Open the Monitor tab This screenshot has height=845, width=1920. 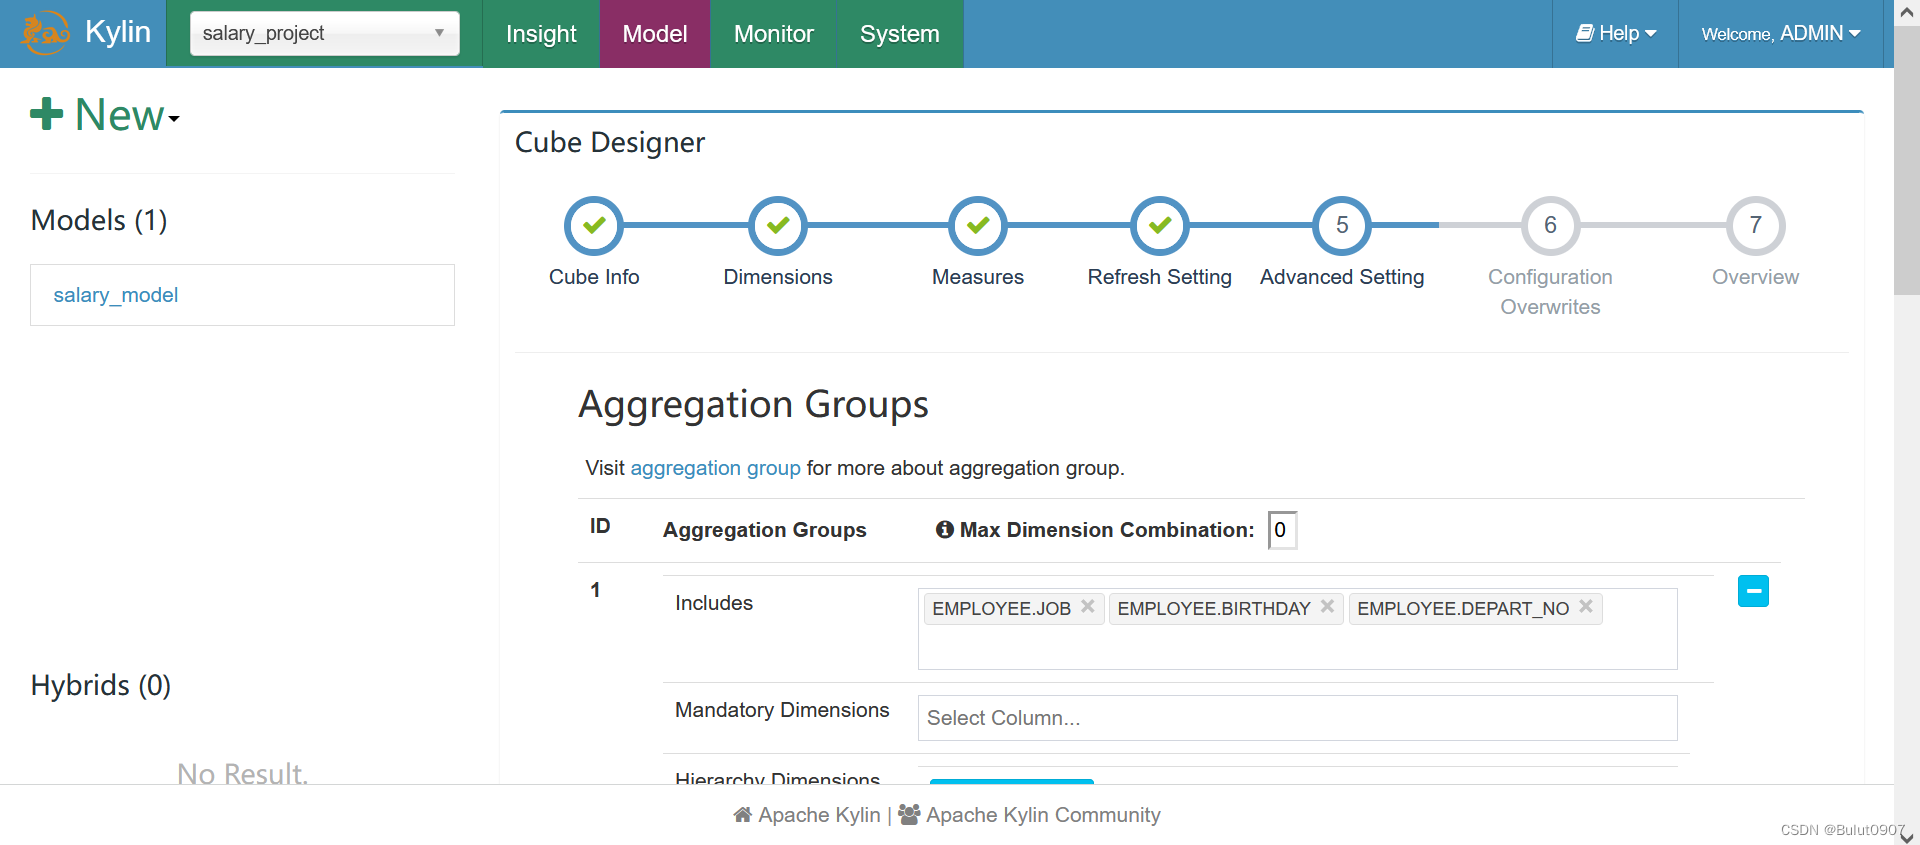point(773,34)
